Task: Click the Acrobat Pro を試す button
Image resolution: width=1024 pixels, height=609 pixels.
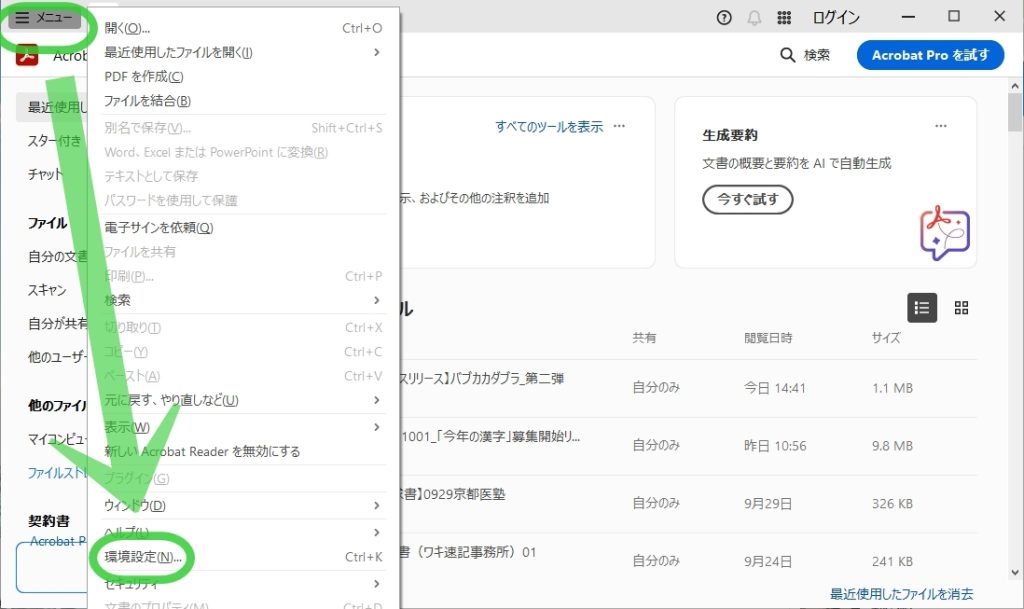Action: point(929,55)
